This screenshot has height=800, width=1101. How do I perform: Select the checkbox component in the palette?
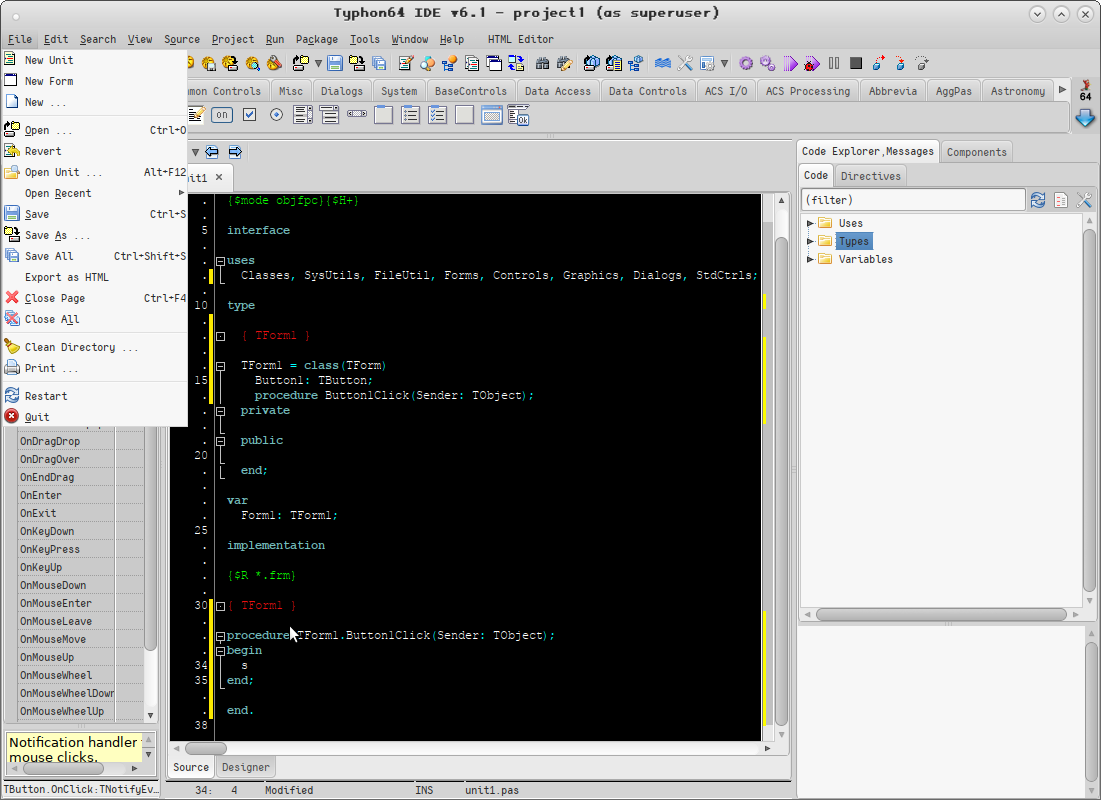click(249, 114)
